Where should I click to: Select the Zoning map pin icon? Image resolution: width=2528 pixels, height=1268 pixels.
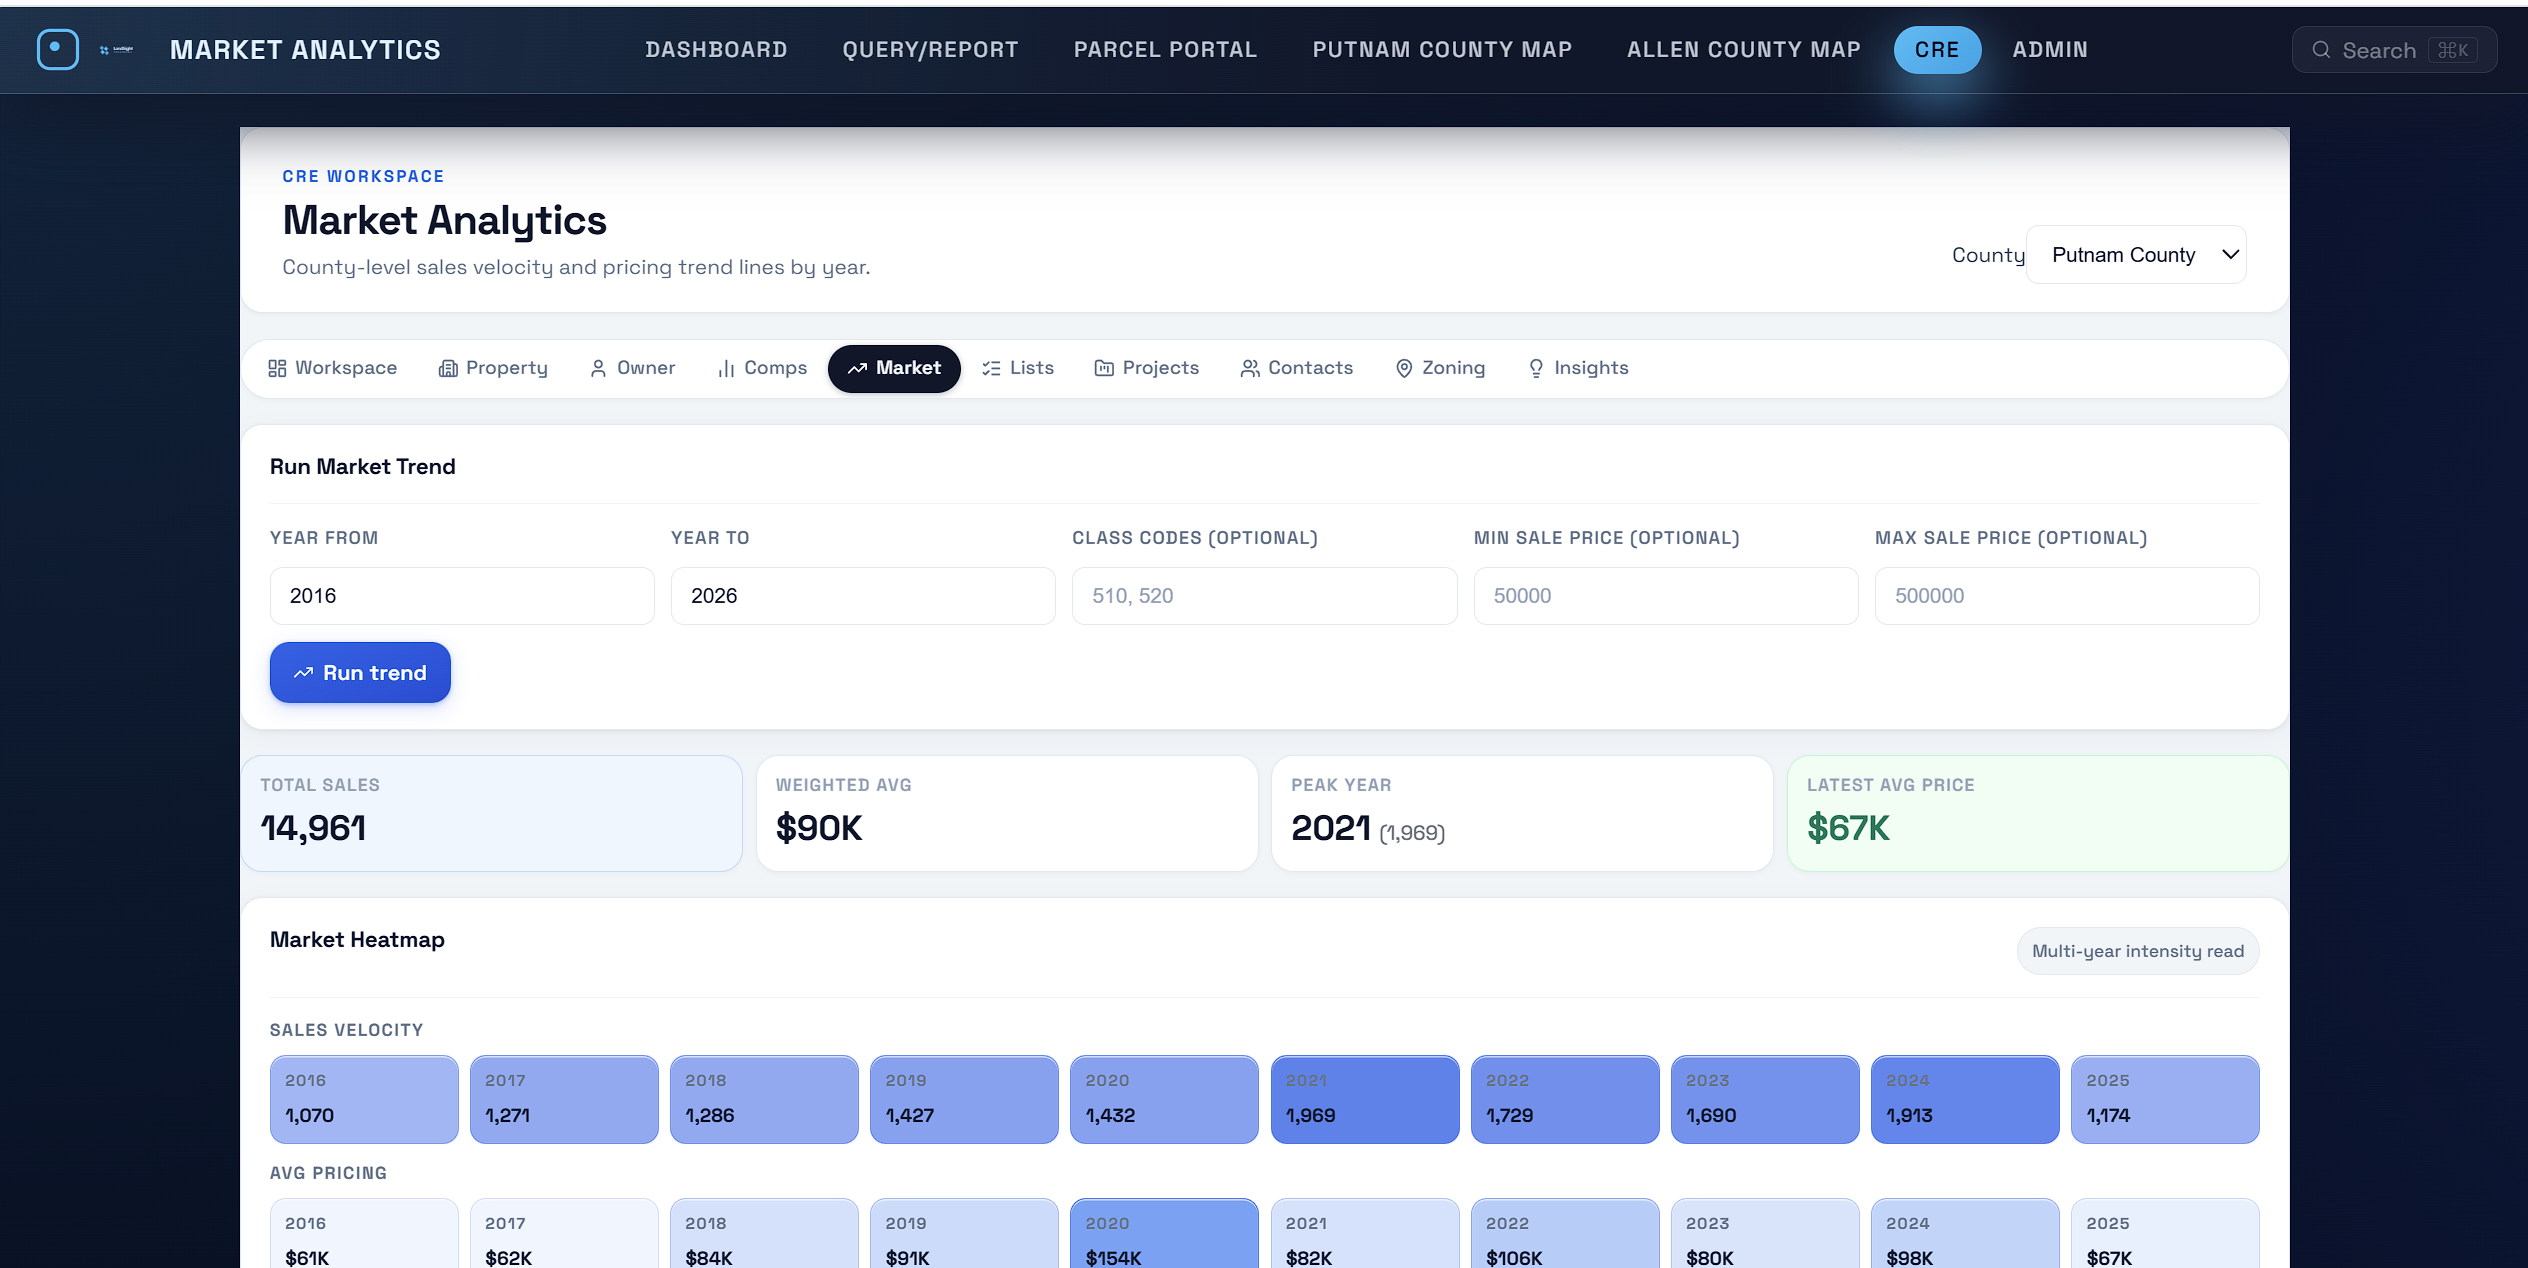(1404, 368)
